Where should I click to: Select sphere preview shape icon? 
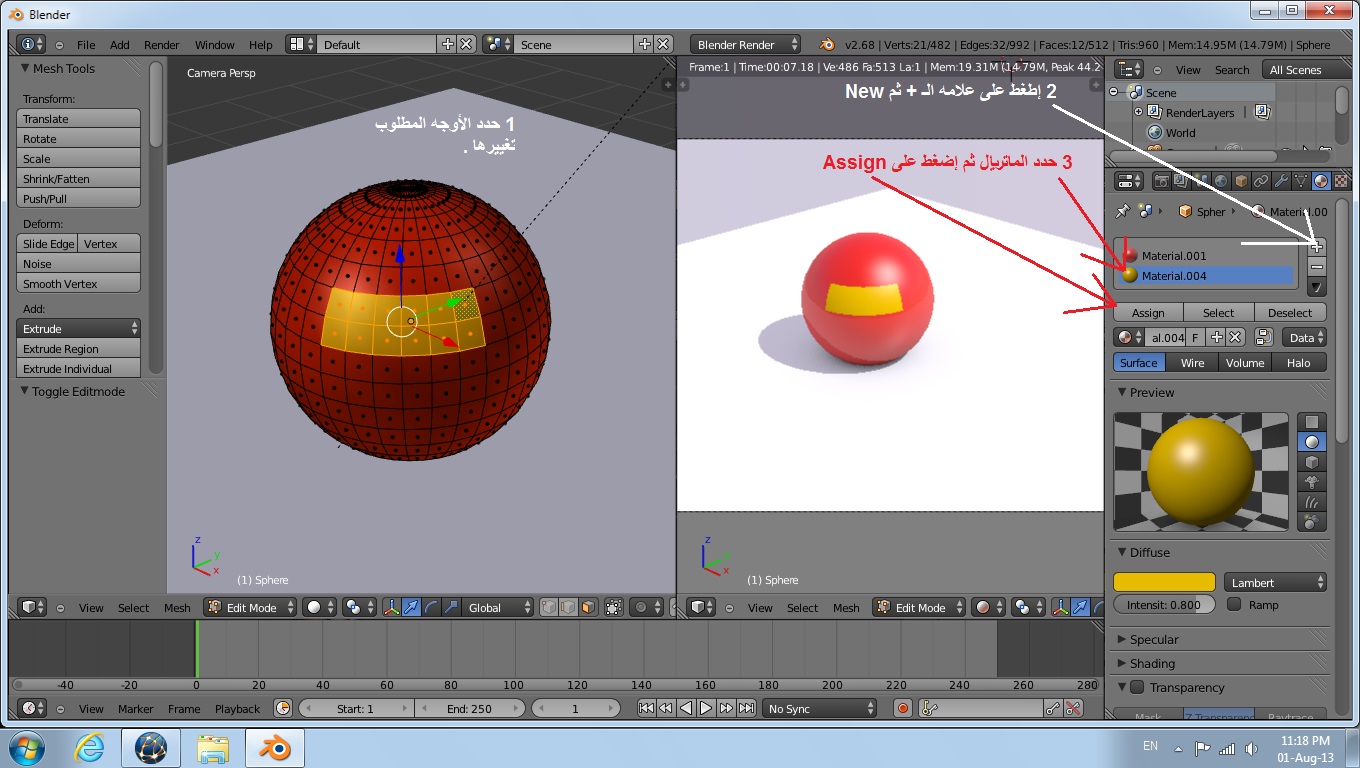pyautogui.click(x=1312, y=442)
